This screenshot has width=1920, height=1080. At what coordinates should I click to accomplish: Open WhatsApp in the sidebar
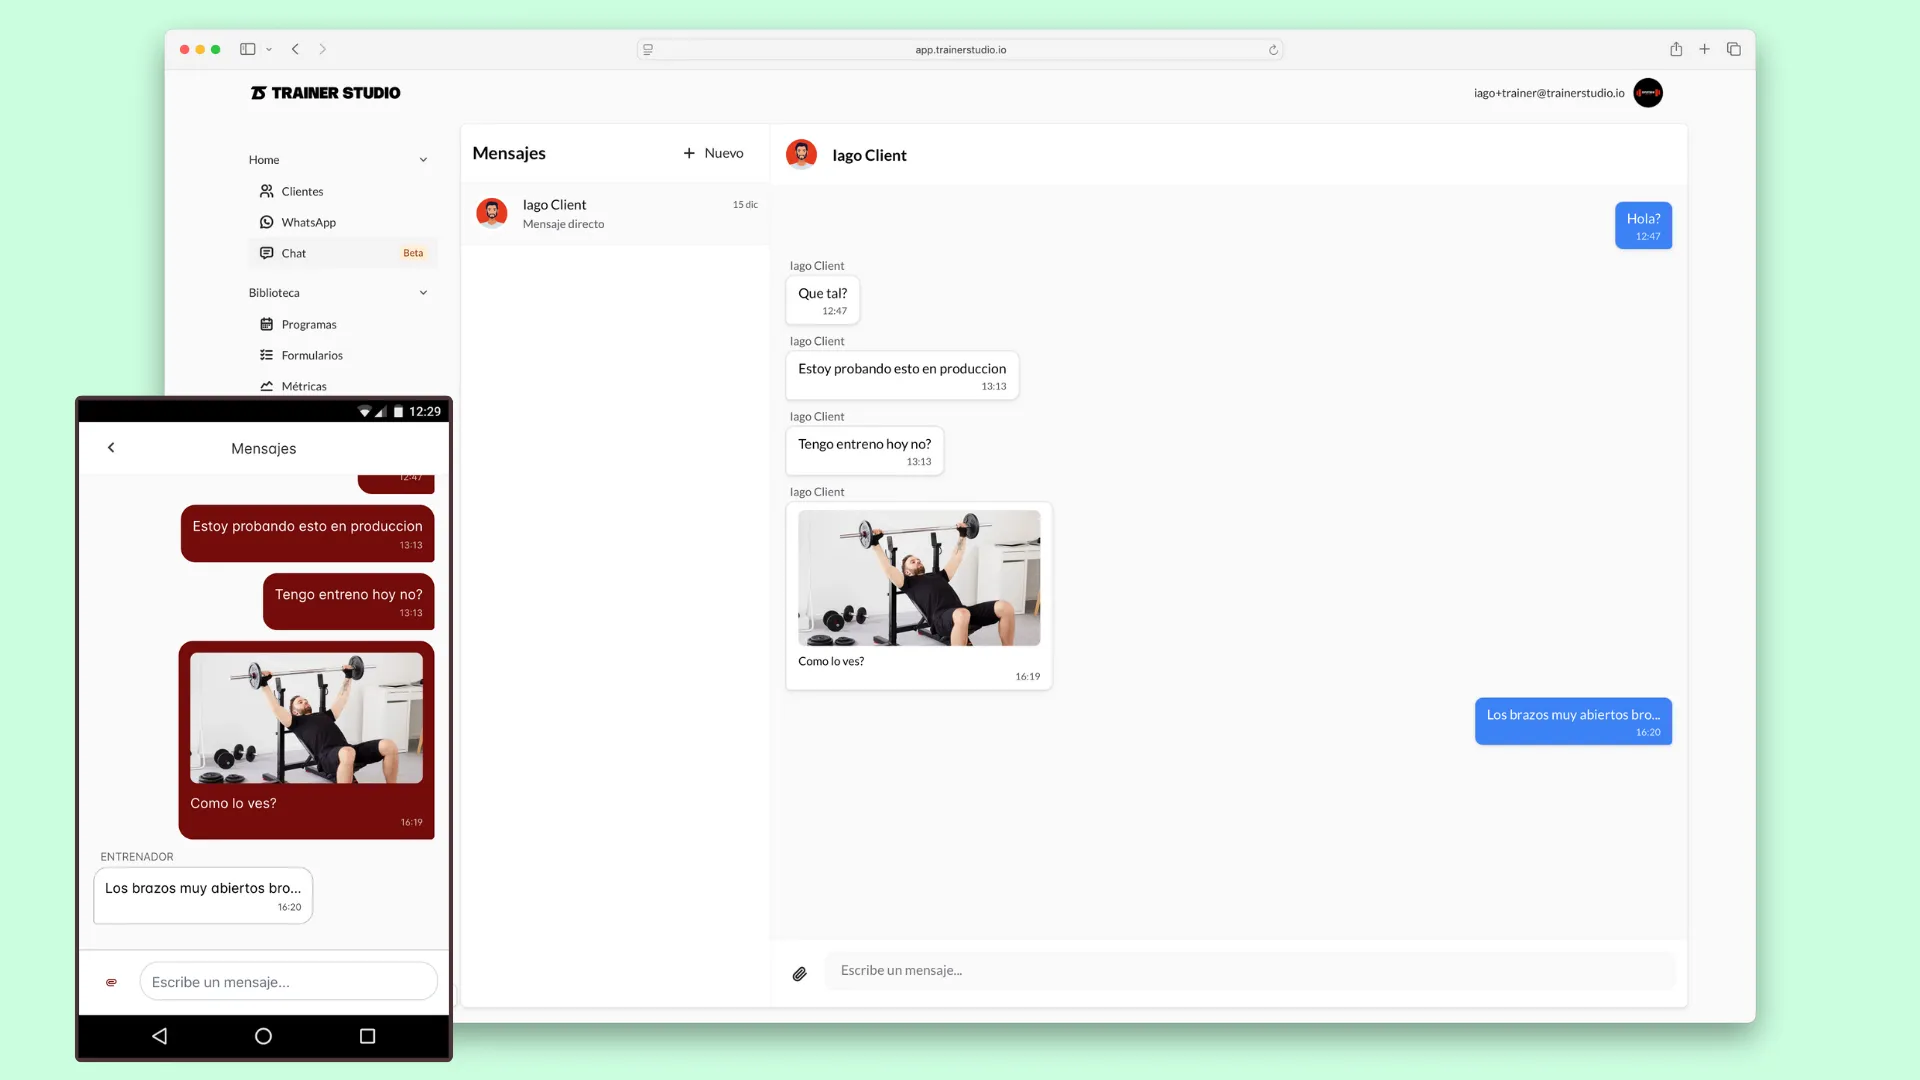pyautogui.click(x=308, y=222)
